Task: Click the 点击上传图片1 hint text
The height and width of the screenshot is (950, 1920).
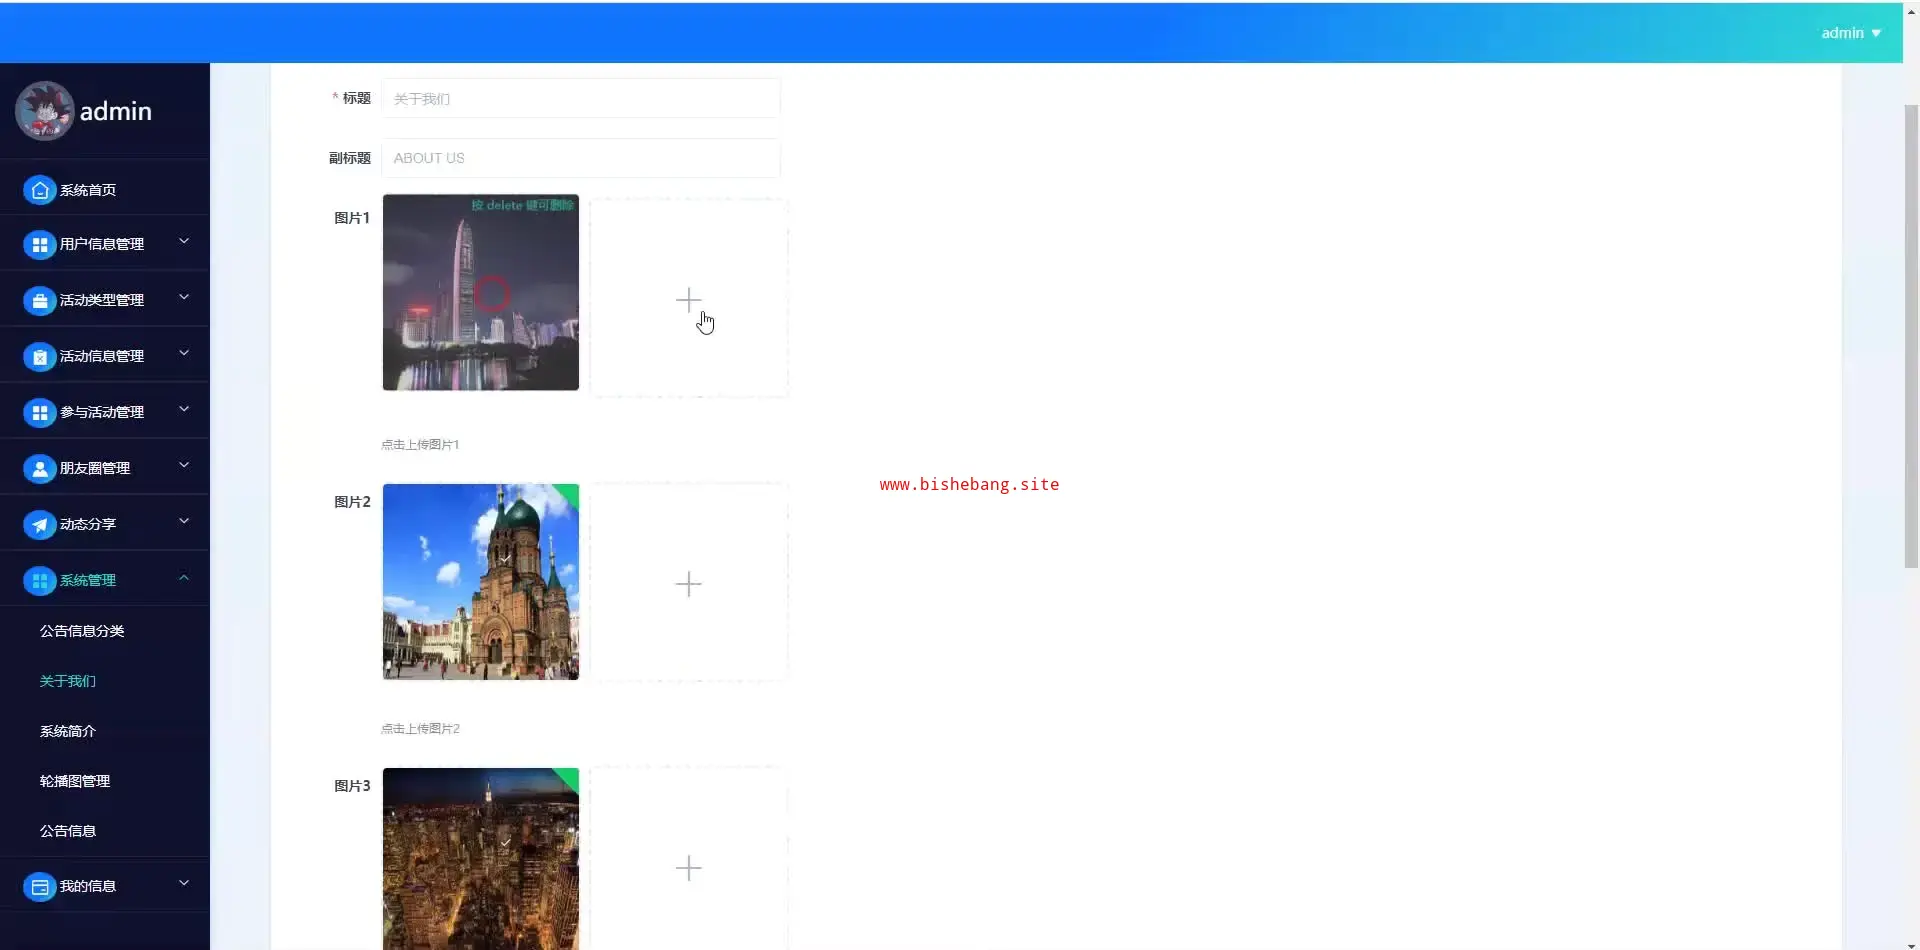Action: tap(420, 445)
